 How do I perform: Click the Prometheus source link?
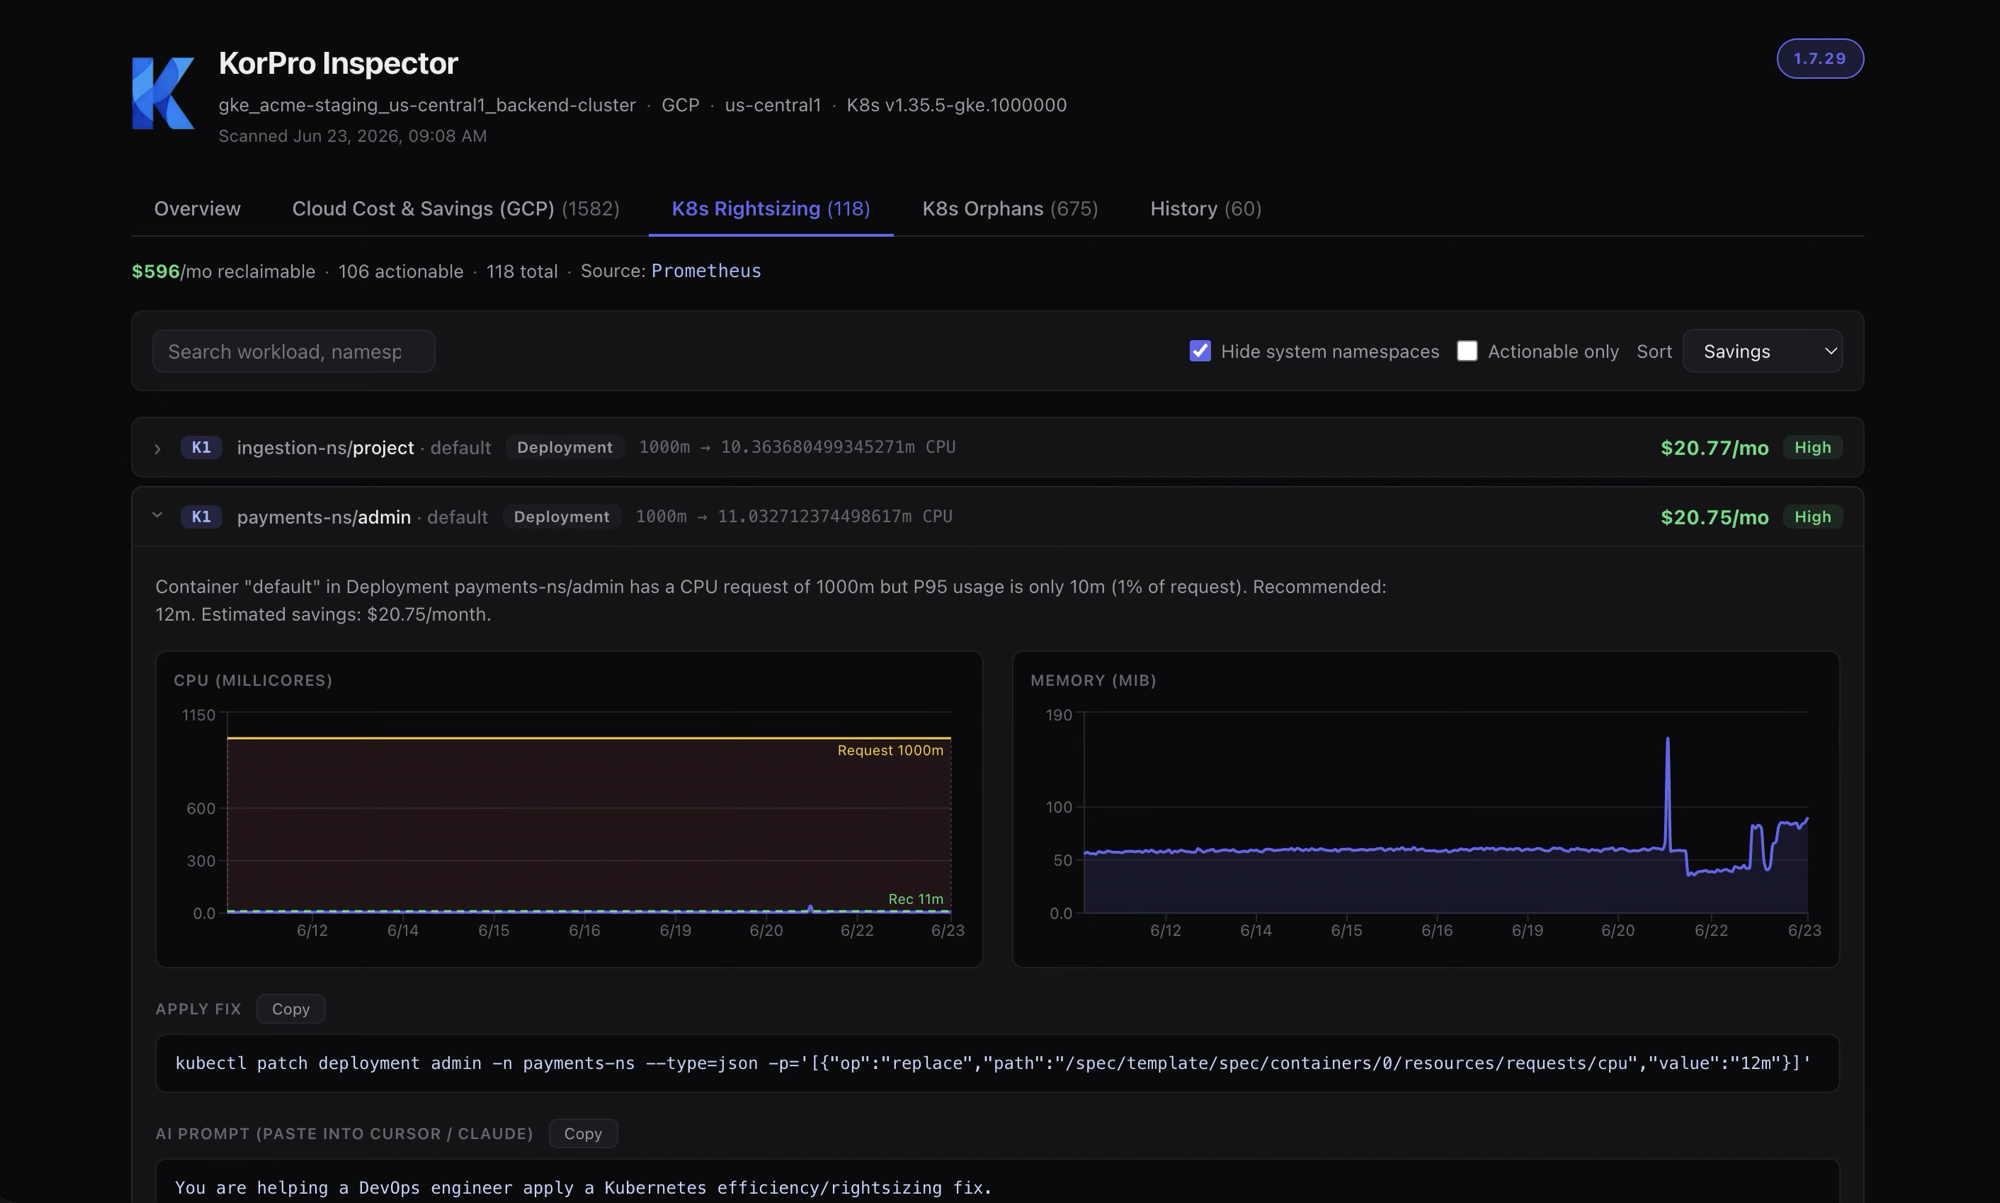coord(706,271)
